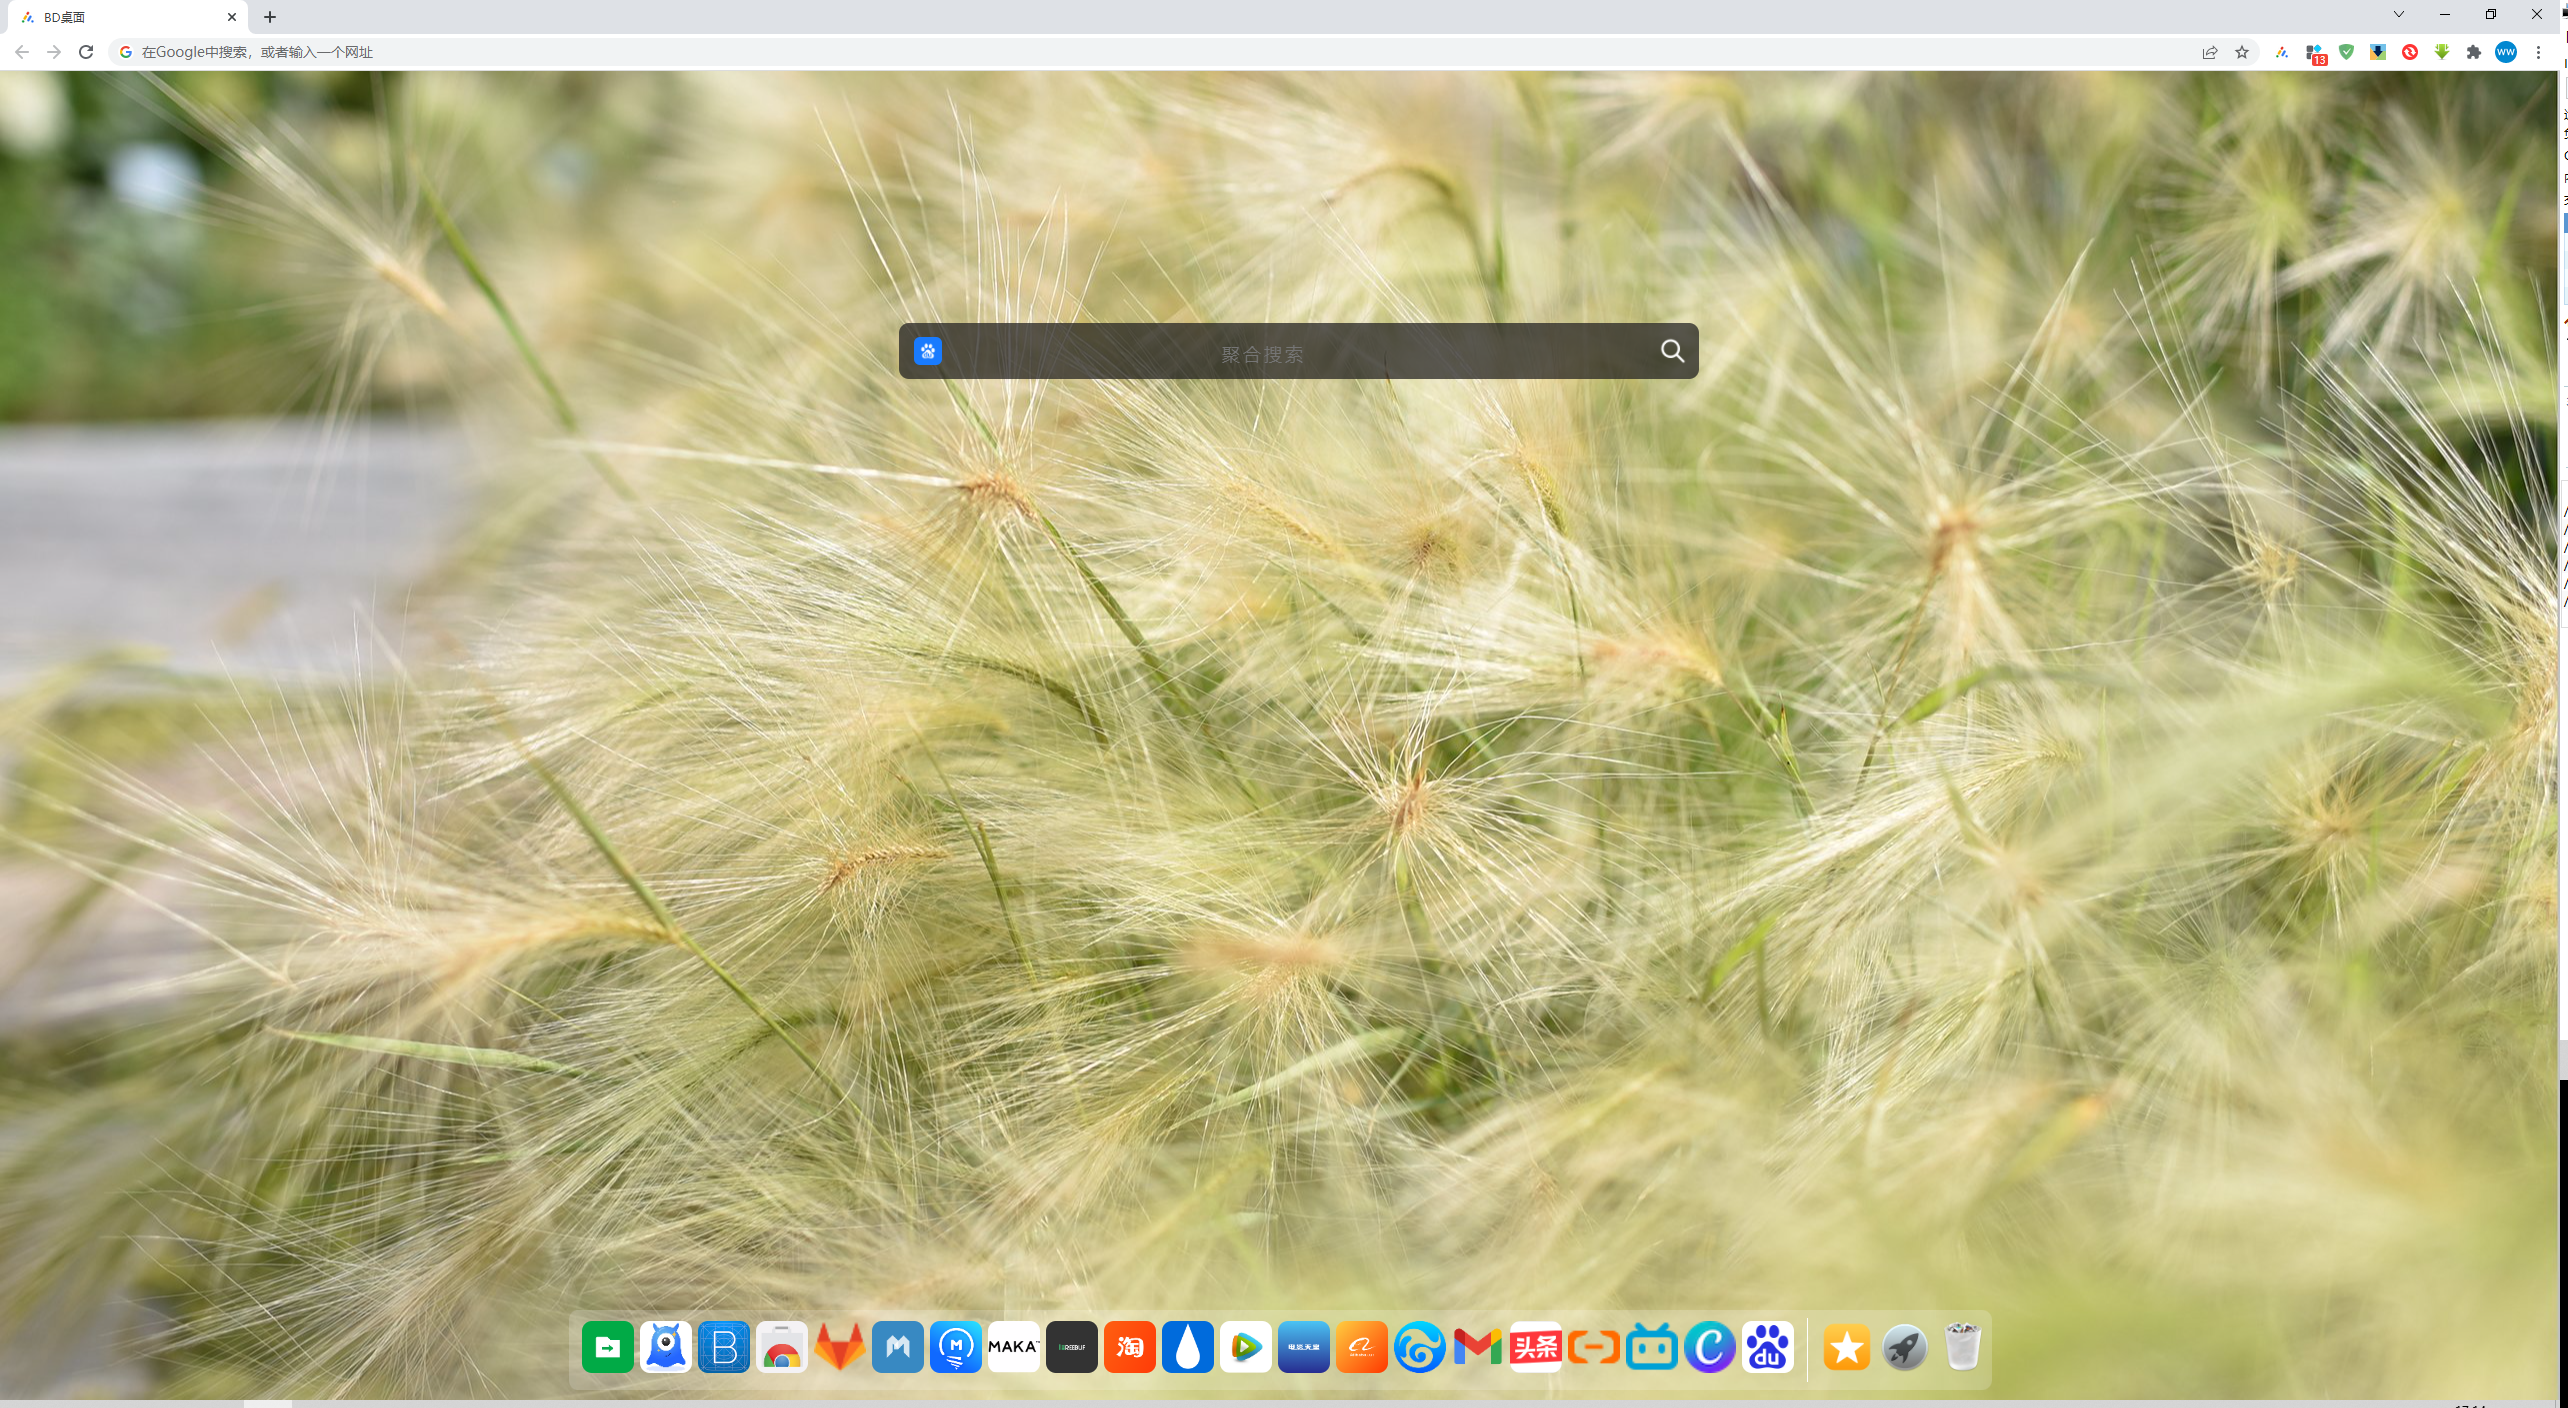Switch search engine via Baidu icon in search bar
This screenshot has width=2568, height=1408.
point(928,351)
